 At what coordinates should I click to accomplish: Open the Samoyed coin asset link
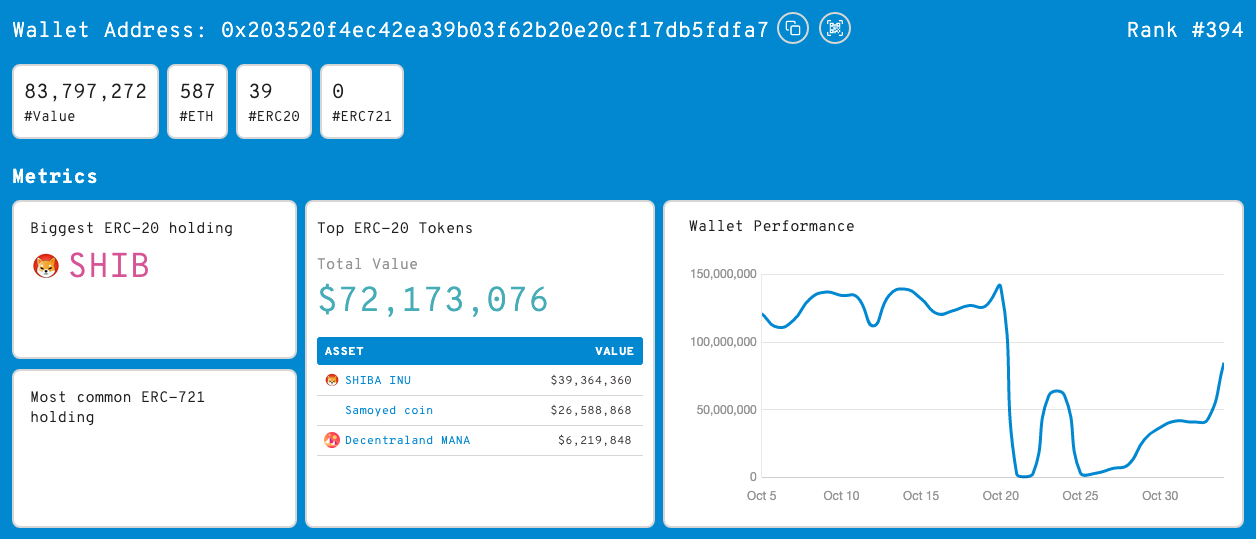coord(389,410)
